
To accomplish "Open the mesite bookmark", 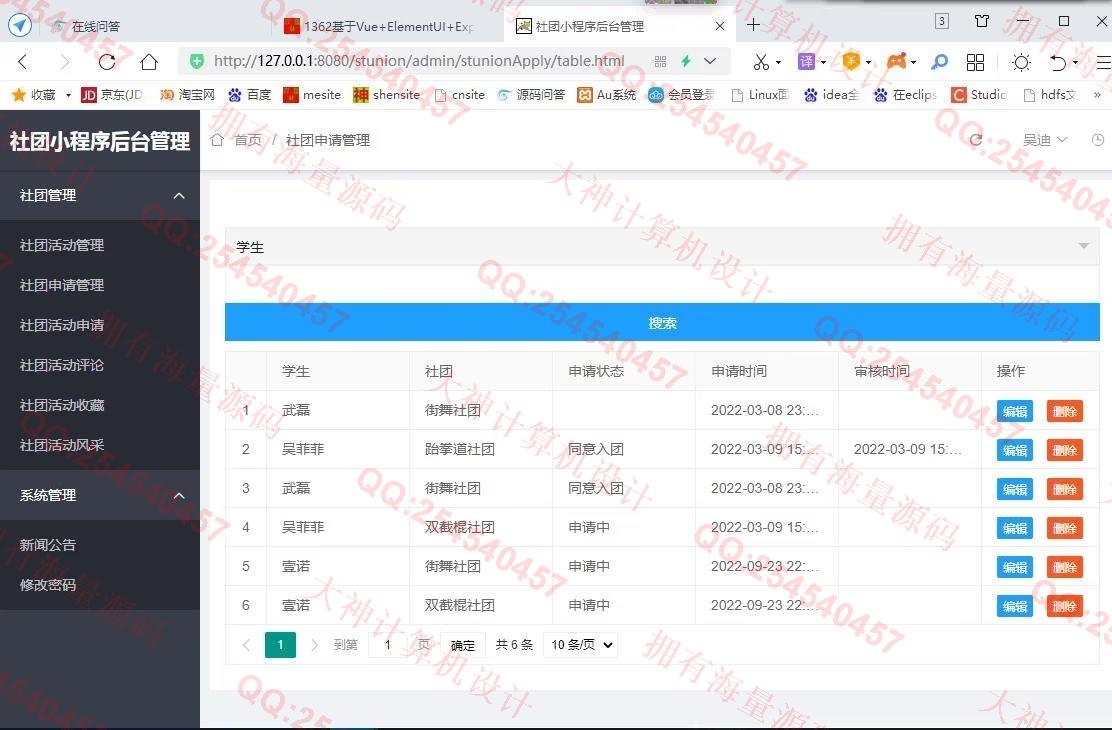I will [312, 94].
